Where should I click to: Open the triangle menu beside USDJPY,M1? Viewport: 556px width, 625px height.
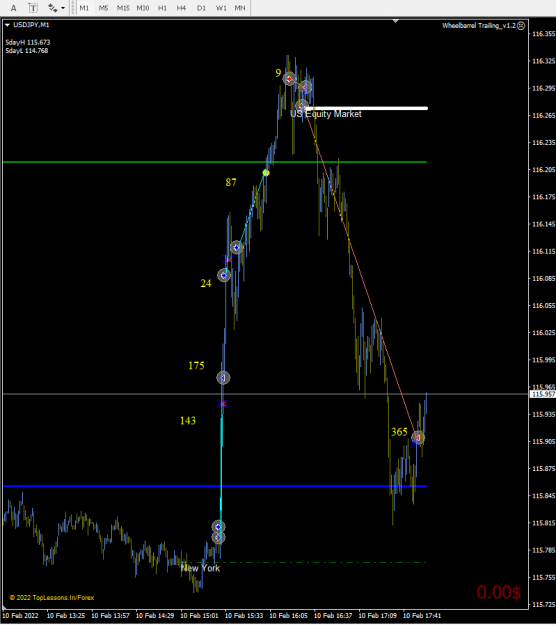click(x=7, y=25)
